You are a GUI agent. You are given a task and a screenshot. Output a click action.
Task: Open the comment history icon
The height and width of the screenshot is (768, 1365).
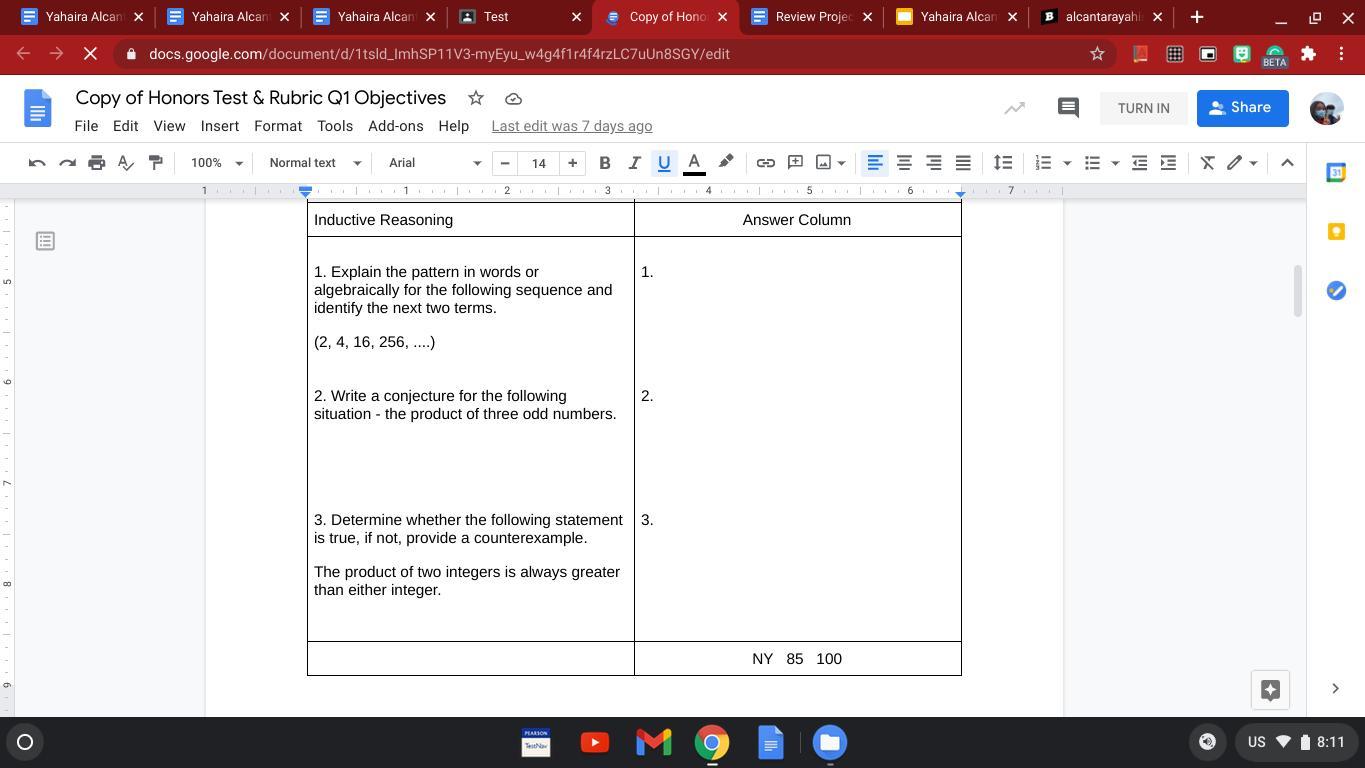pyautogui.click(x=1068, y=108)
